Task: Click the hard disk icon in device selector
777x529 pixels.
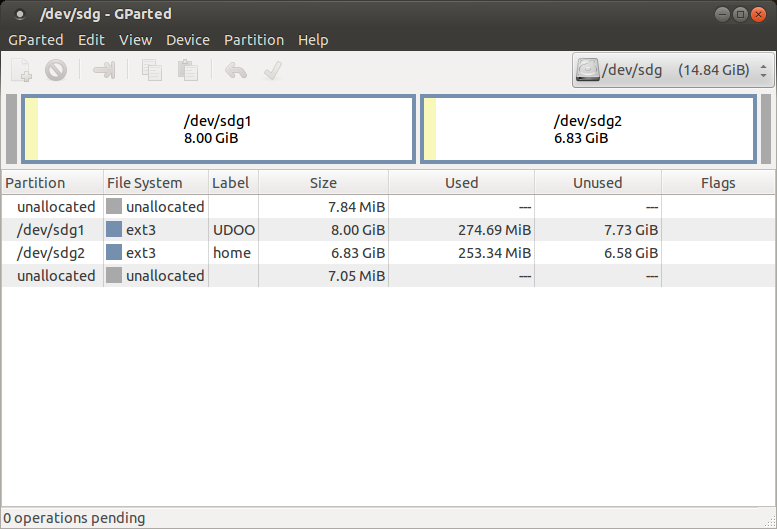Action: click(x=587, y=71)
